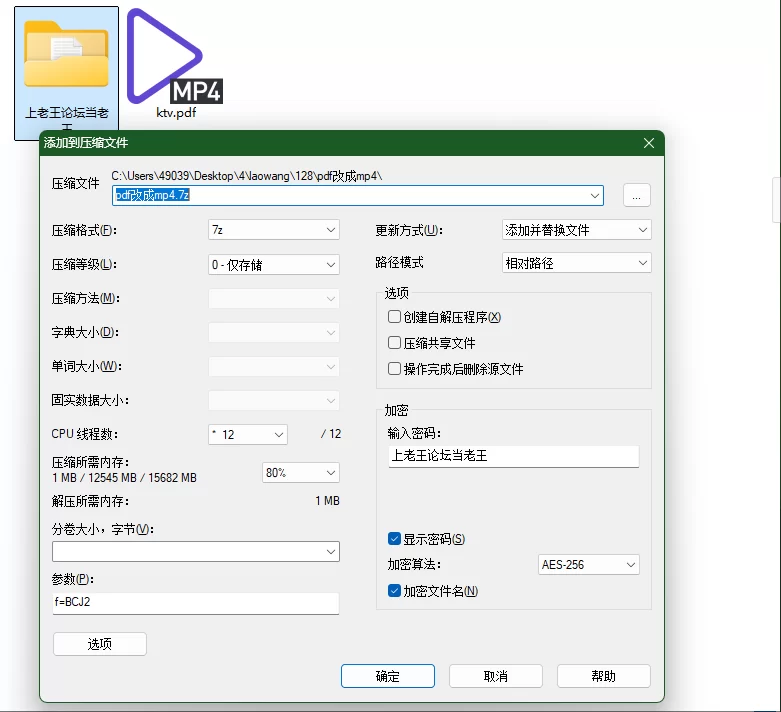
Task: Open the 加密算法 AES-256 dropdown
Action: coord(589,565)
